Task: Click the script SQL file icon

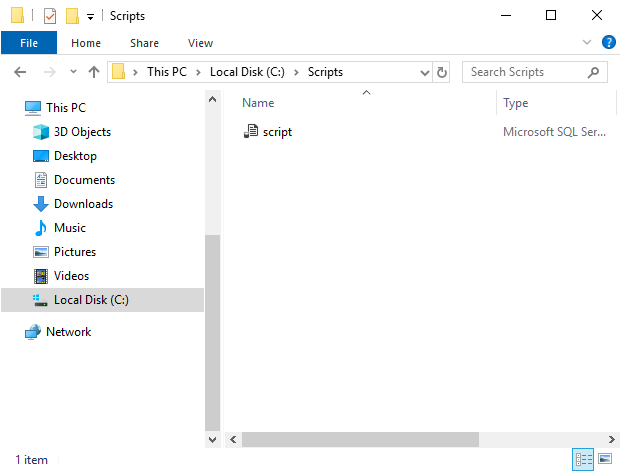Action: (251, 131)
